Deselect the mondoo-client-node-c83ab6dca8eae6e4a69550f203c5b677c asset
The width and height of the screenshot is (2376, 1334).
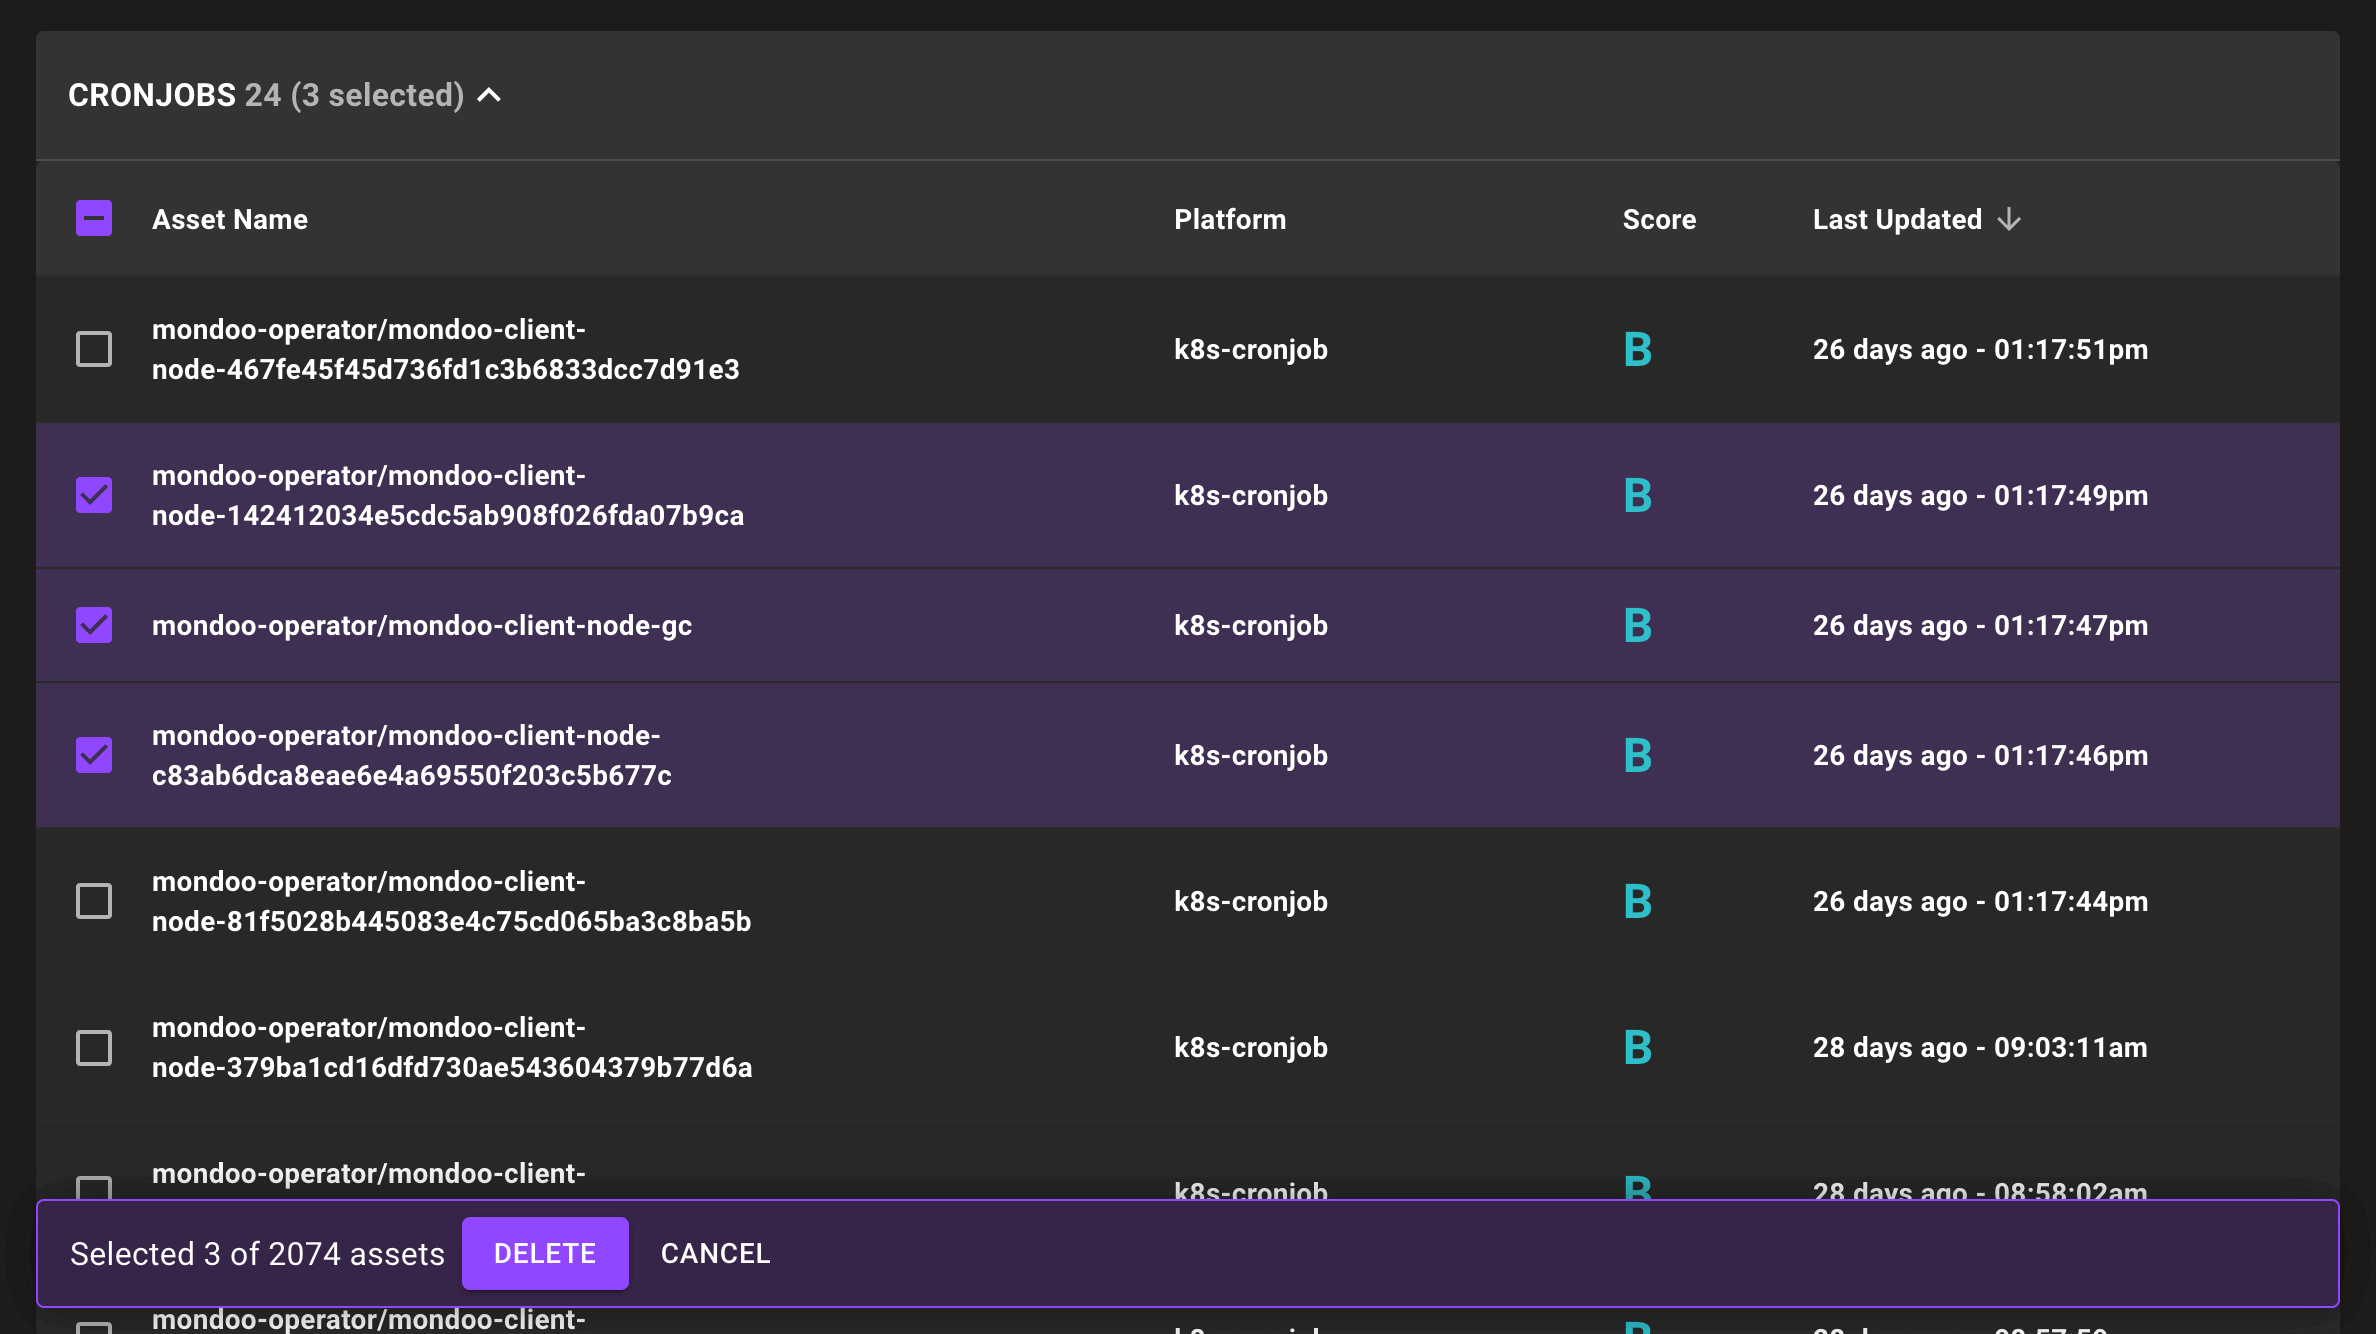coord(93,755)
